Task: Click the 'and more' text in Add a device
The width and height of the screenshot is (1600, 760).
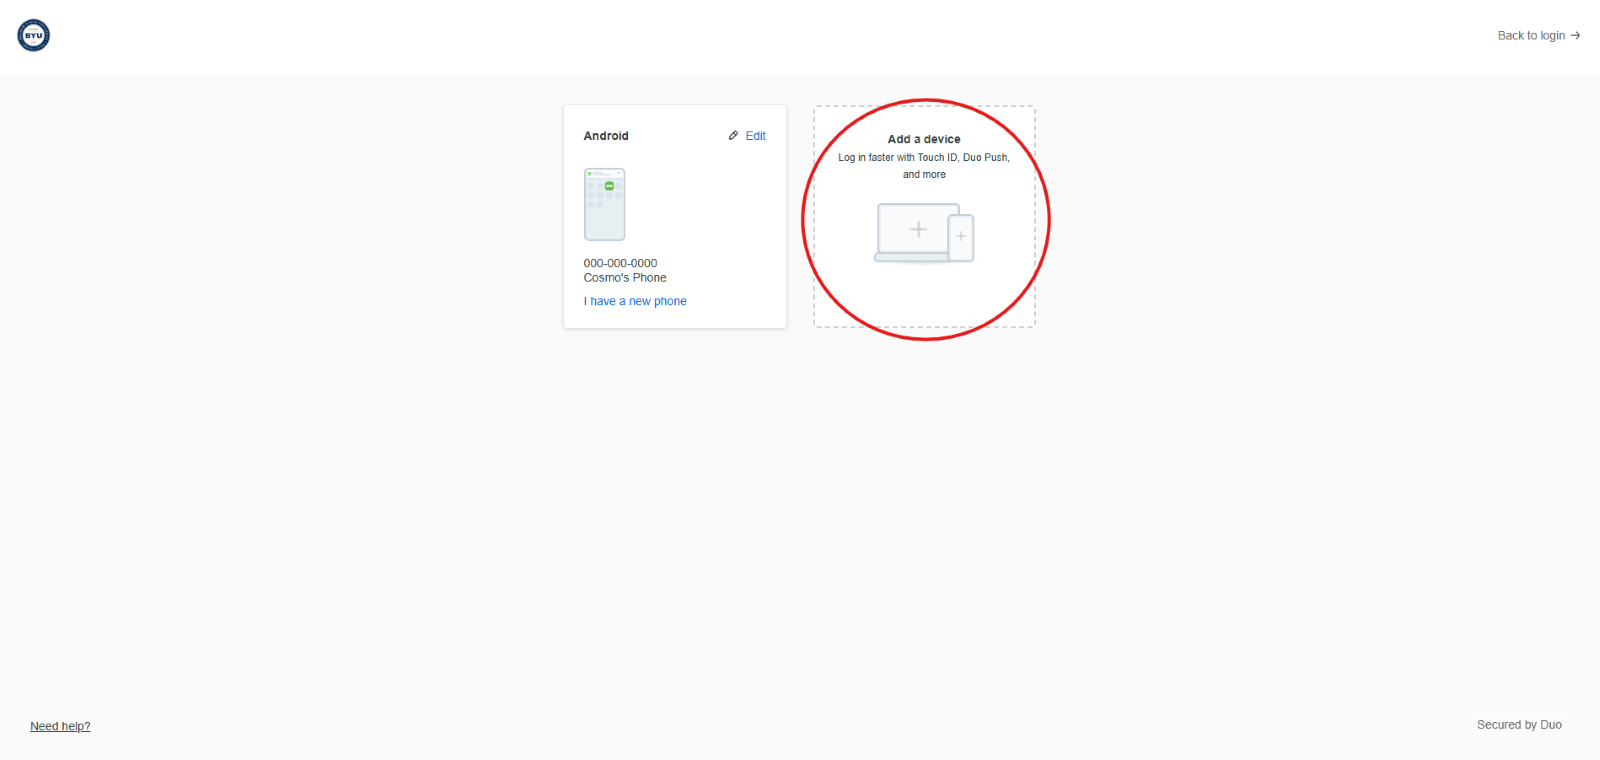Action: click(924, 174)
